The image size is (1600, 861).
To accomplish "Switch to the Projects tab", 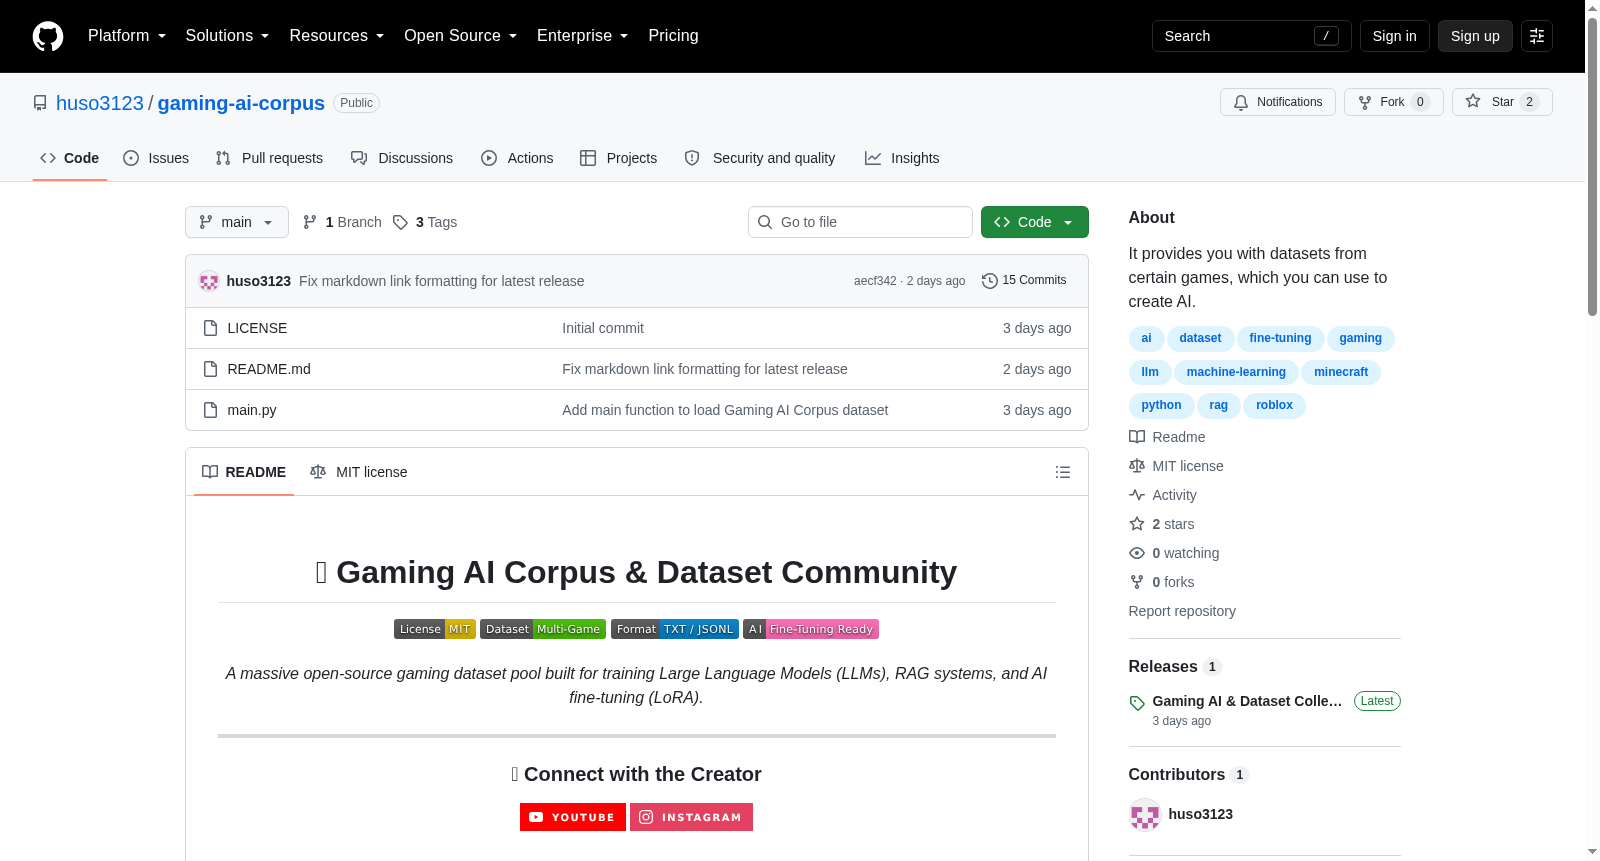I will (x=619, y=158).
